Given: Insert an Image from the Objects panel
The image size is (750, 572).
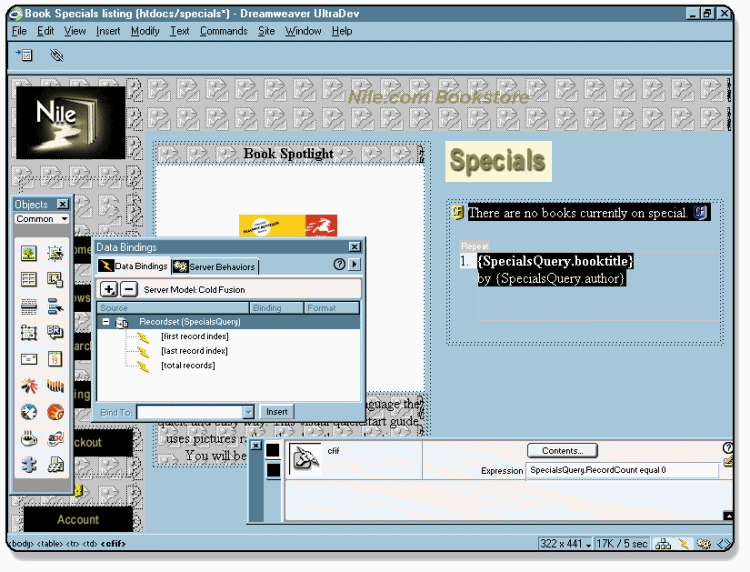Looking at the screenshot, I should coord(29,253).
